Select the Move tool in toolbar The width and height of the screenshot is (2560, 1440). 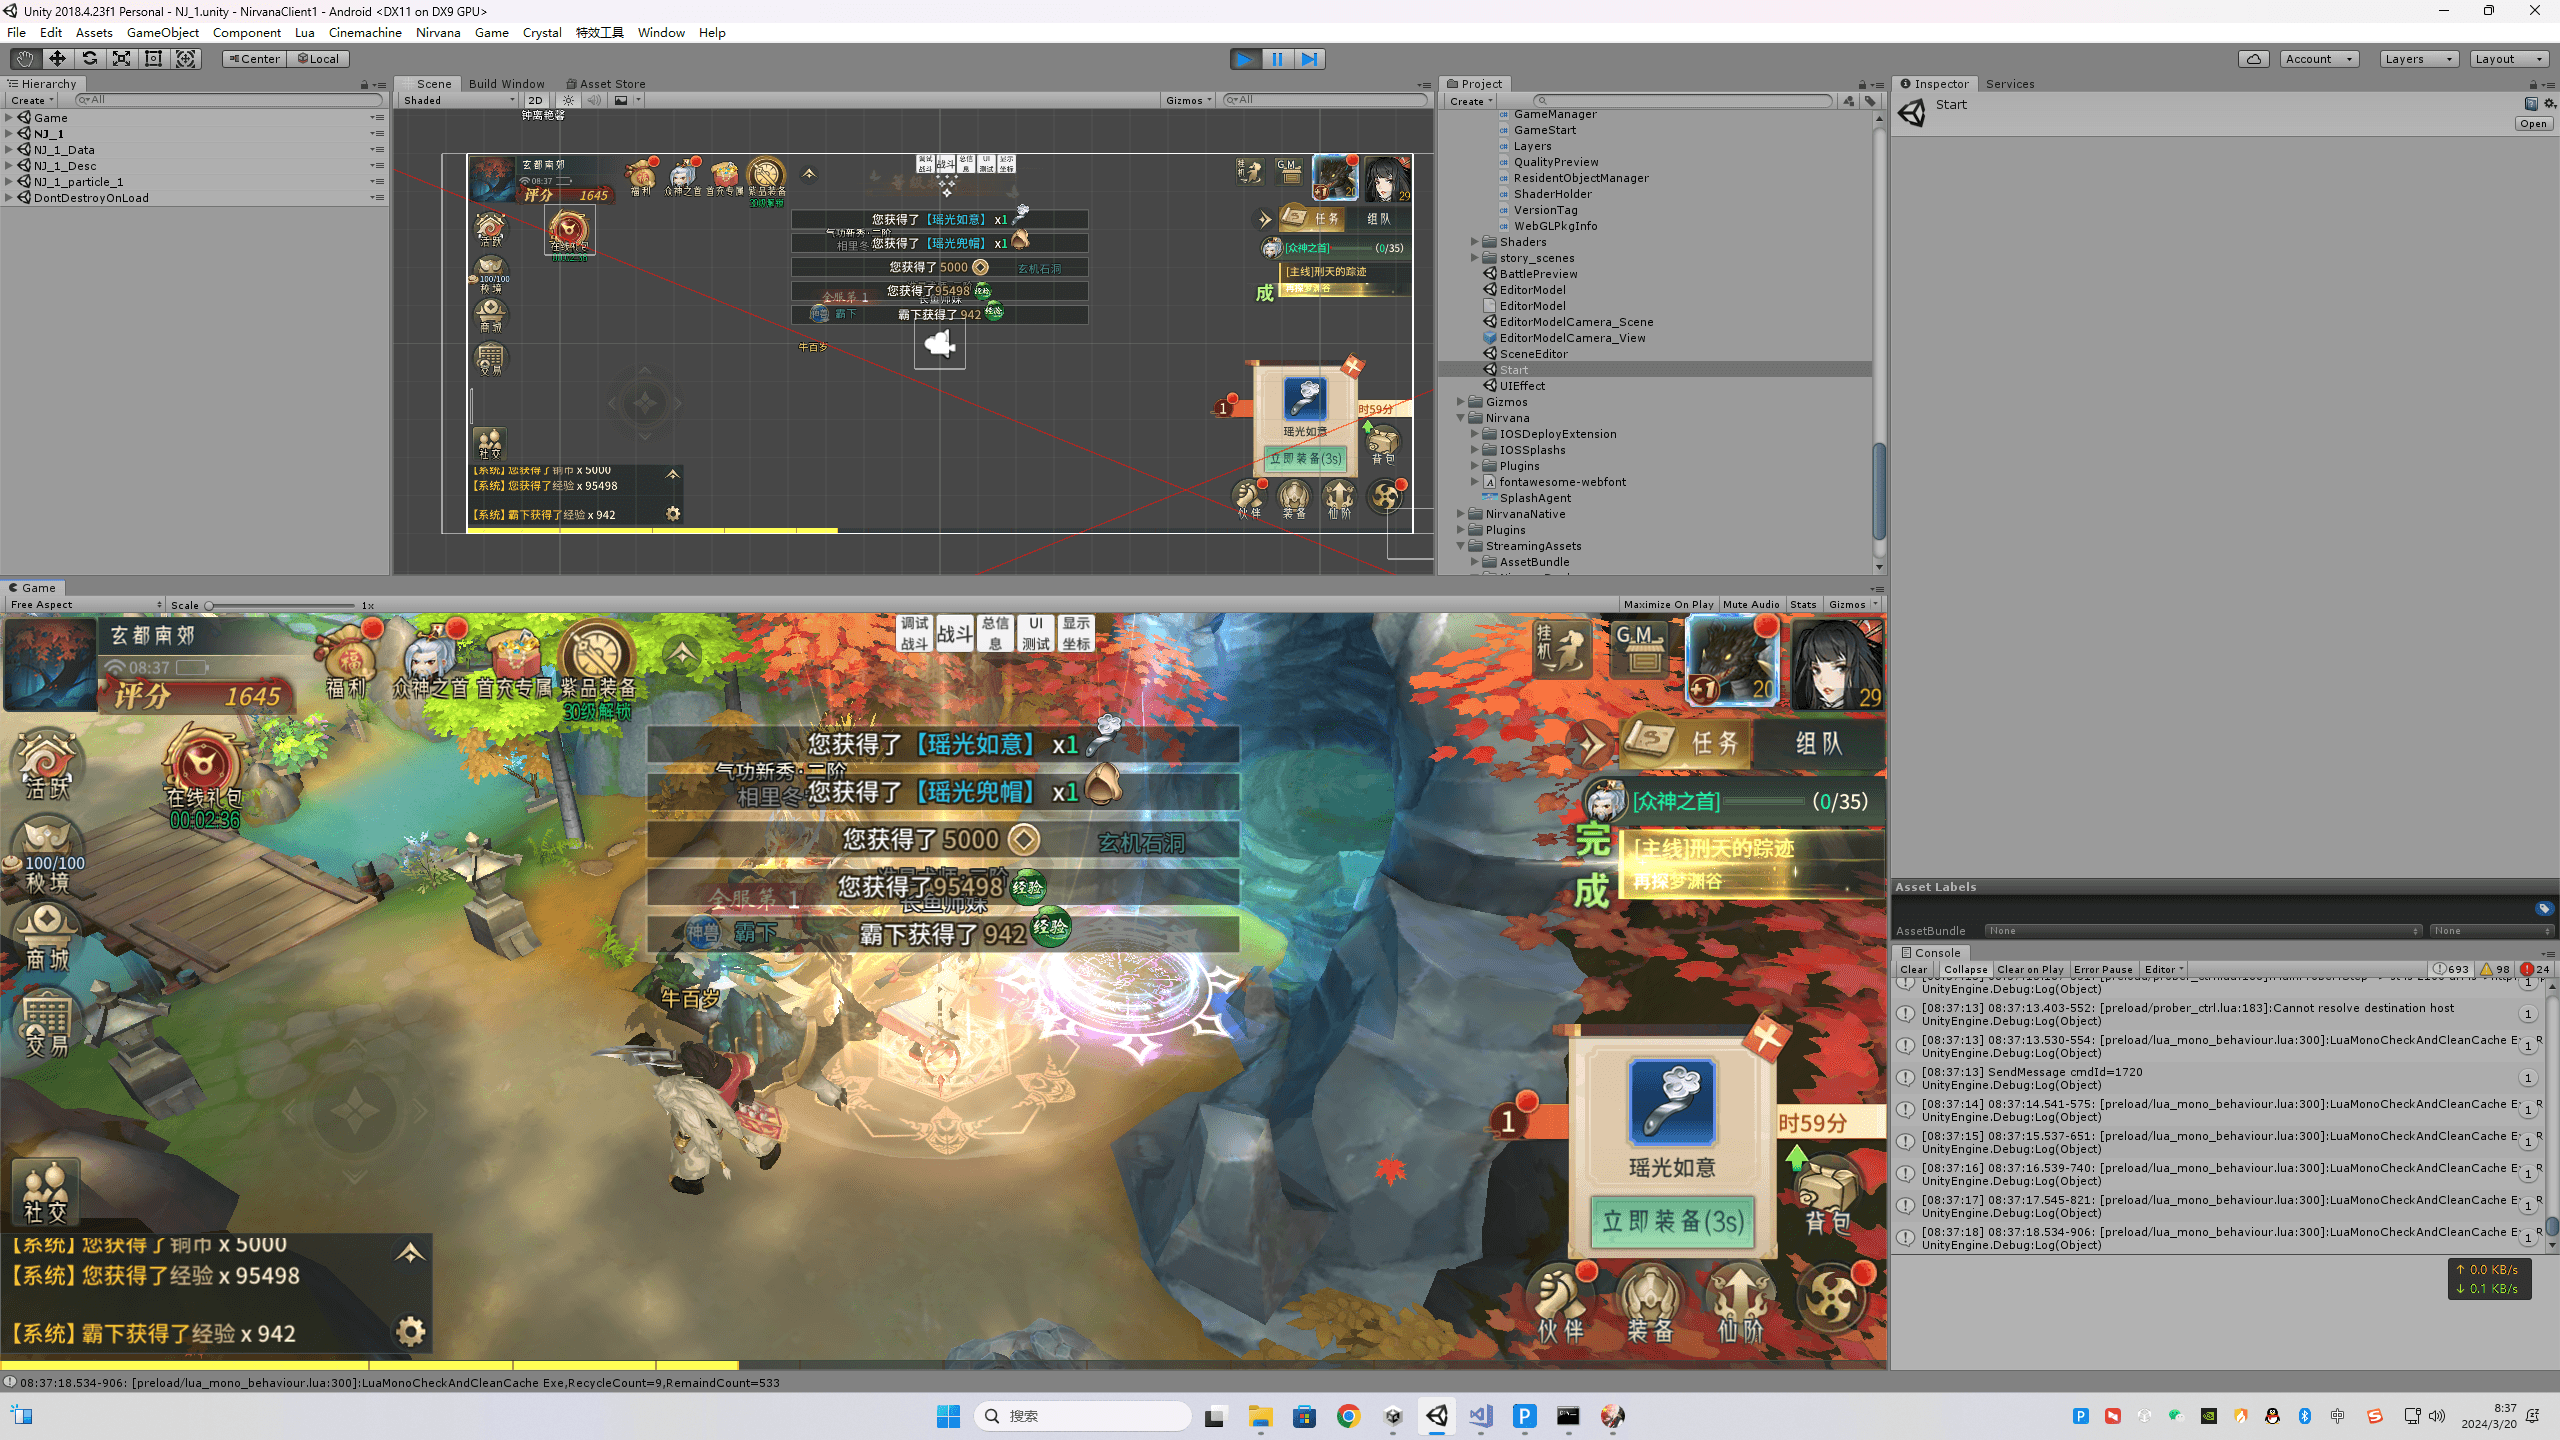57,59
